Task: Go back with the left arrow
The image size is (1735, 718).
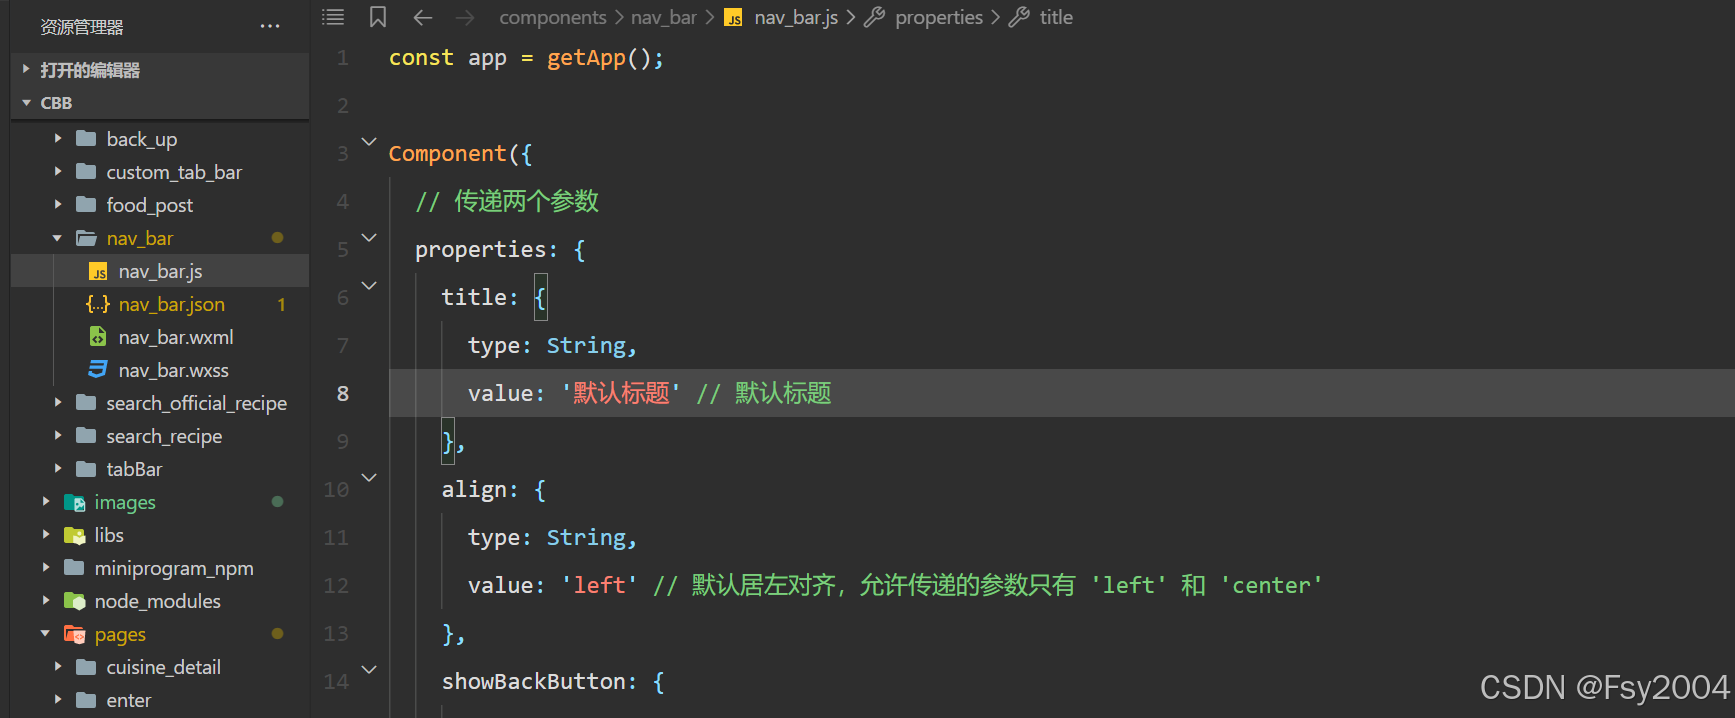Action: point(423,17)
